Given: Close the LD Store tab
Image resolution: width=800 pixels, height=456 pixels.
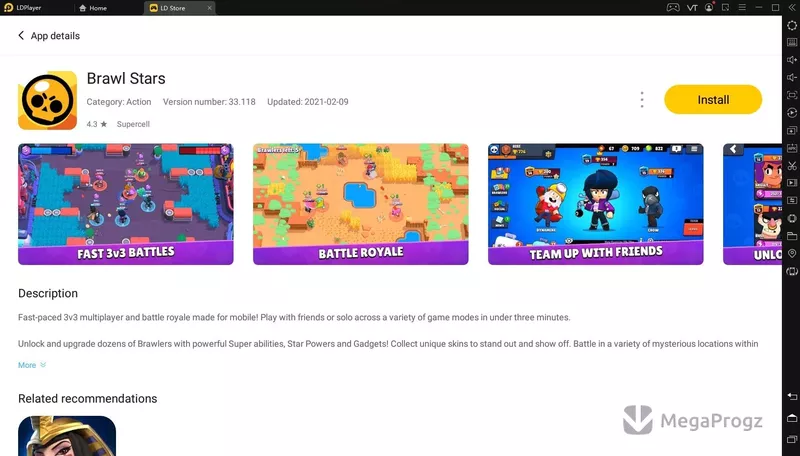Looking at the screenshot, I should pyautogui.click(x=209, y=8).
